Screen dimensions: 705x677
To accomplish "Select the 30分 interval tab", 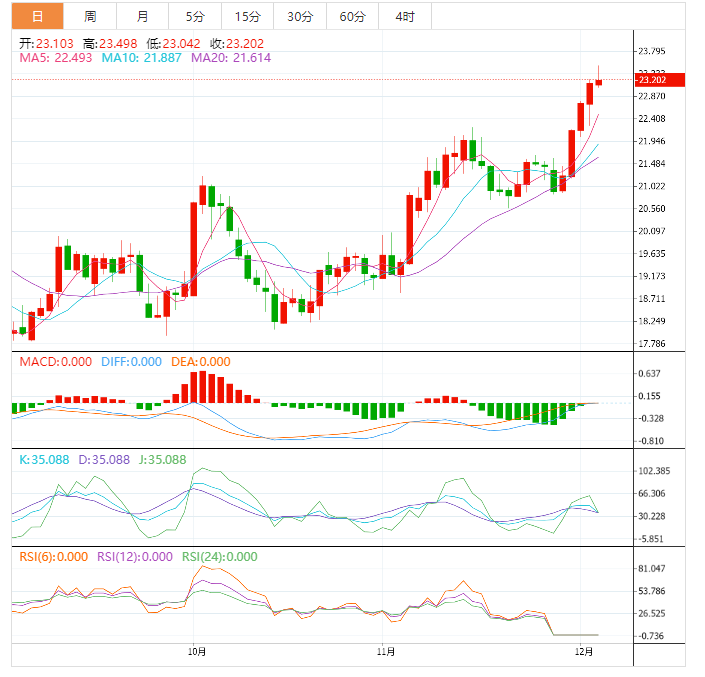I will (299, 16).
